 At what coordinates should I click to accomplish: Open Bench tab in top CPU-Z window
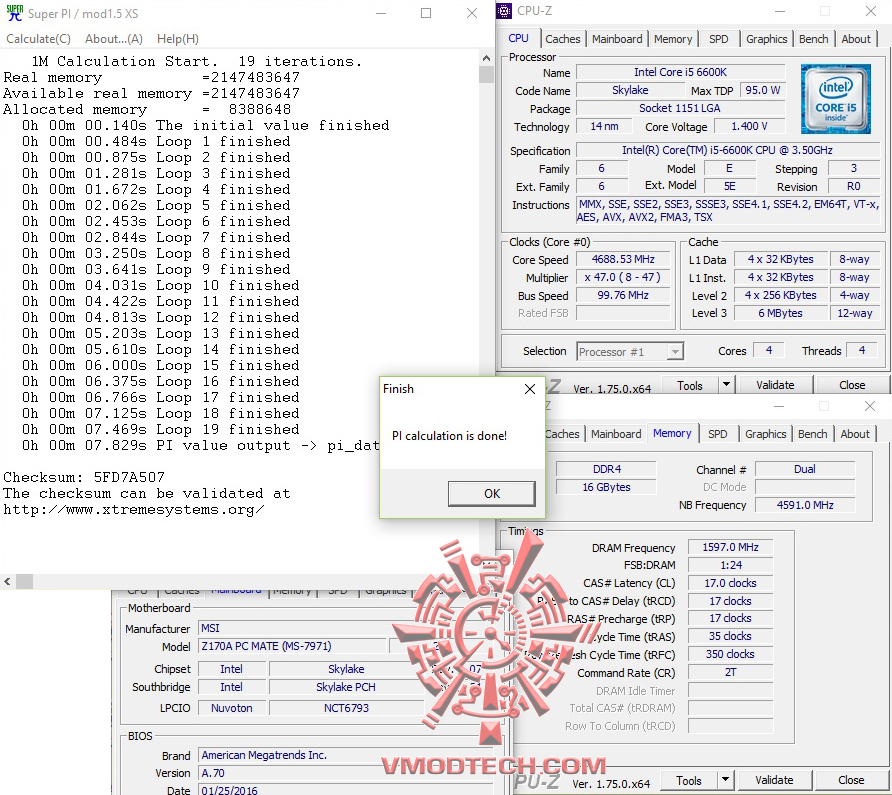(x=813, y=39)
